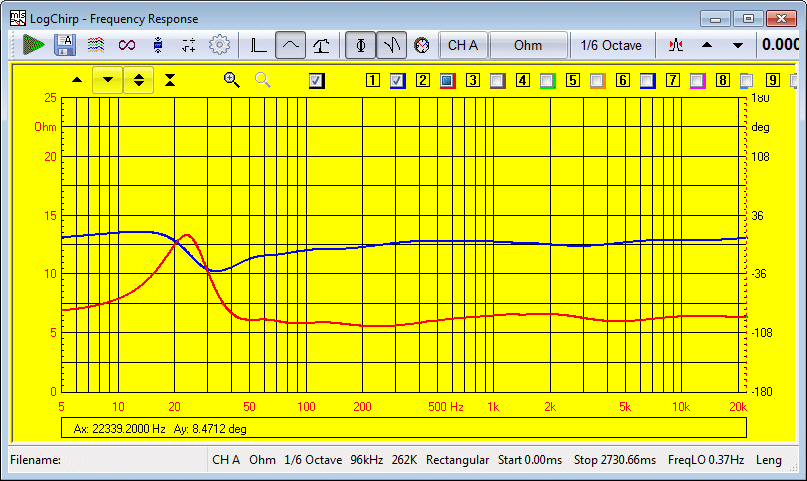Image resolution: width=807 pixels, height=481 pixels.
Task: Click the '262K' entry in status bar
Action: (x=404, y=460)
